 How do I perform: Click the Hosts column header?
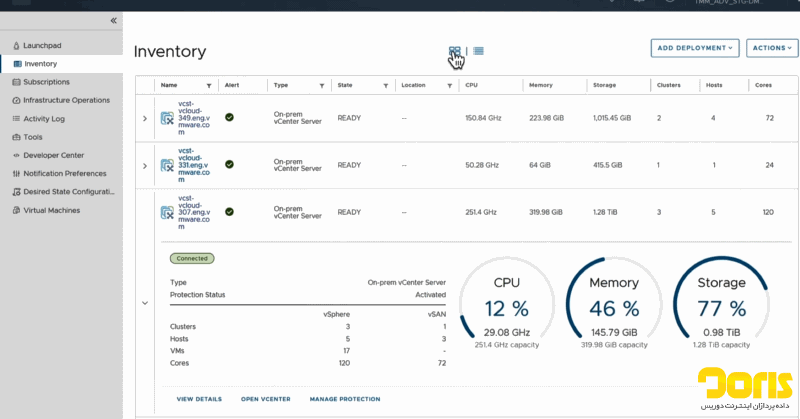[x=714, y=85]
